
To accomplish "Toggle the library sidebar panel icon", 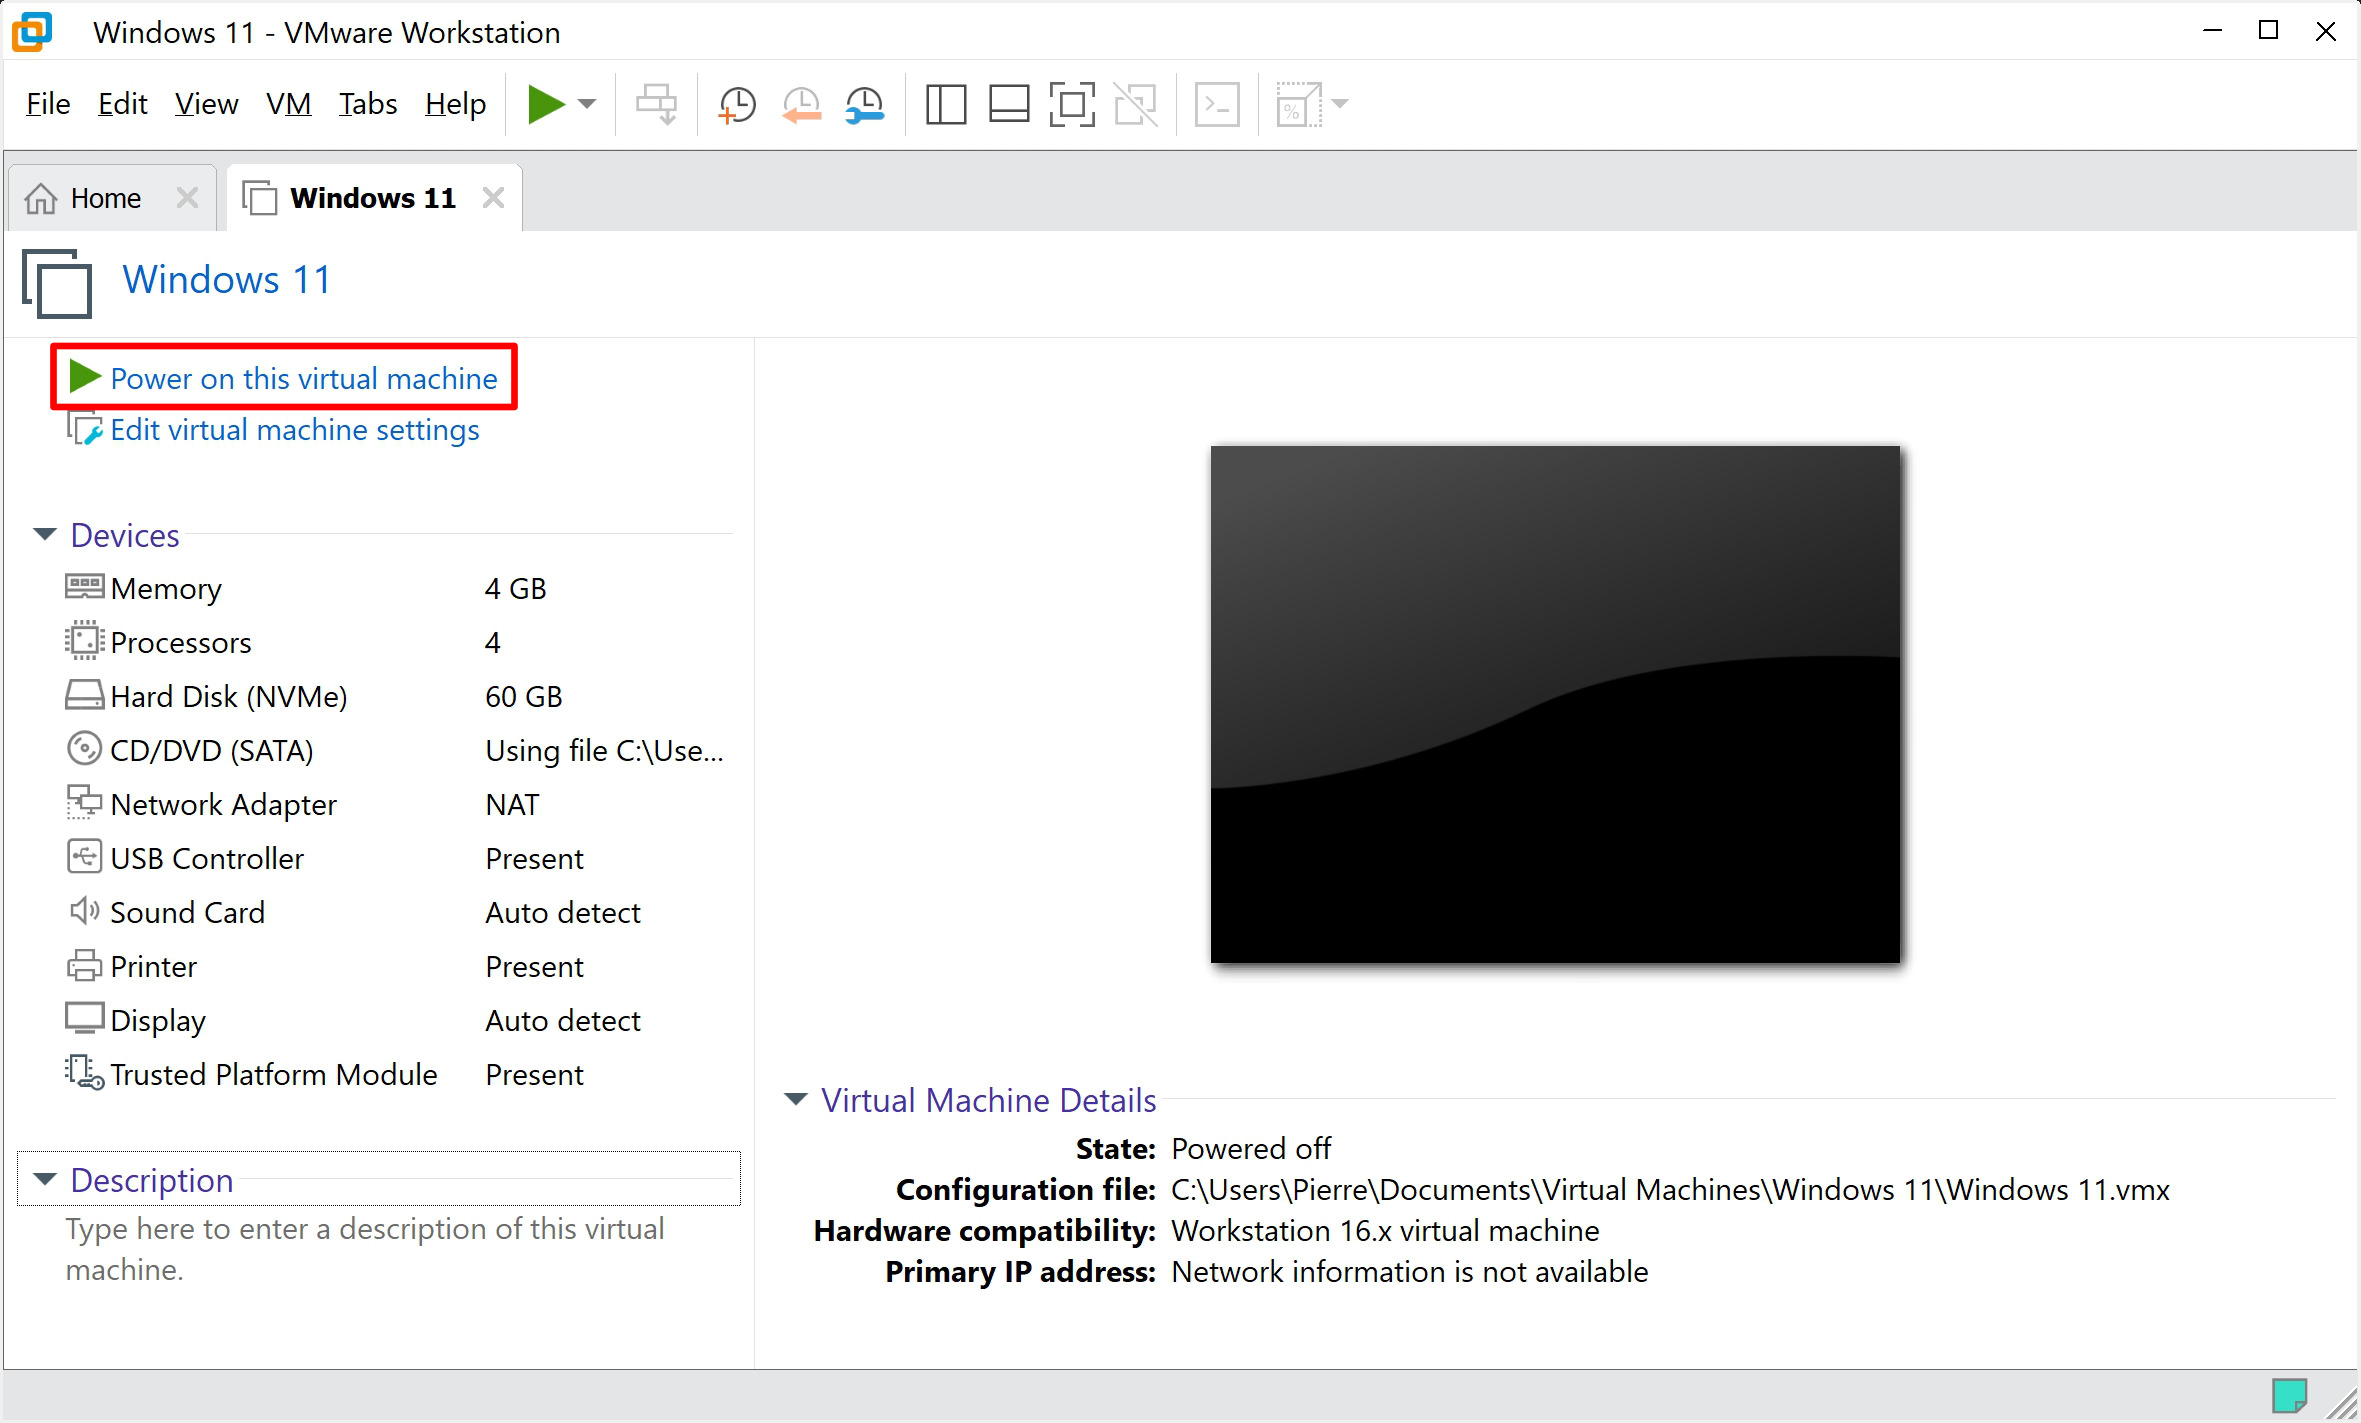I will 945,105.
